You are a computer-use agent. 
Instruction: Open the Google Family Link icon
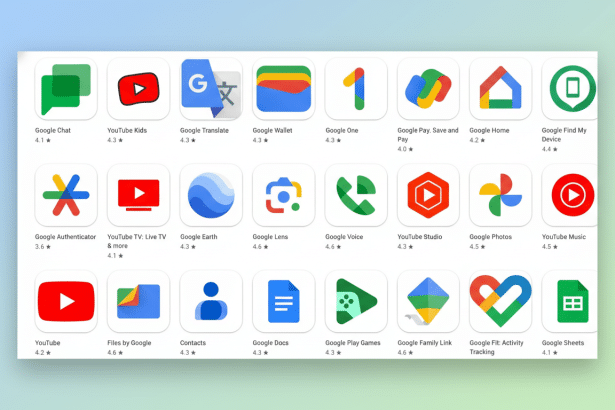[428, 301]
